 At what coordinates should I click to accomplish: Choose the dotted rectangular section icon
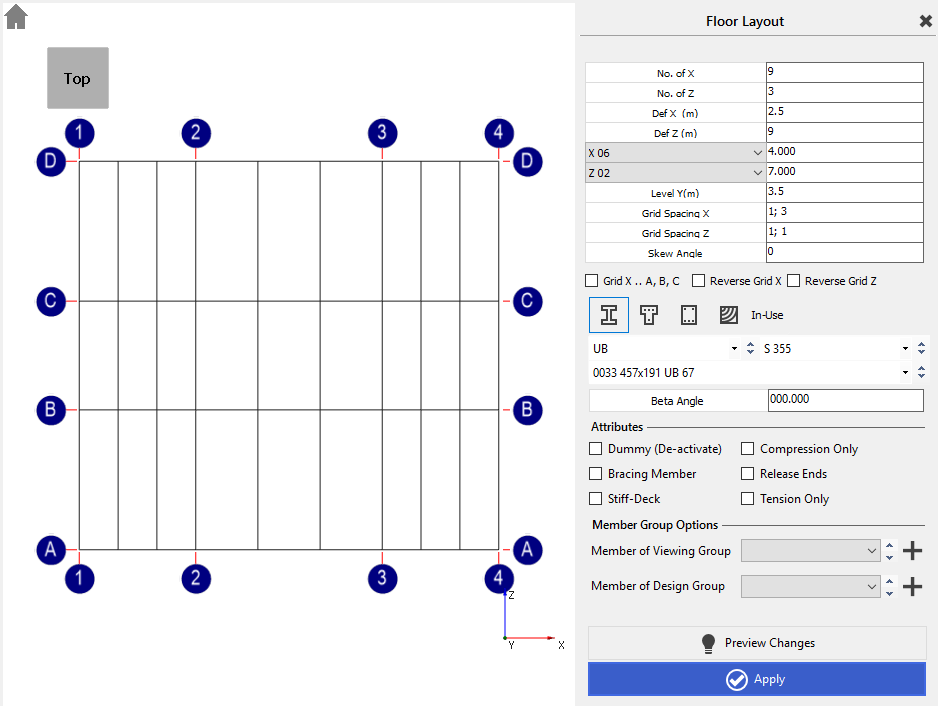click(x=689, y=315)
